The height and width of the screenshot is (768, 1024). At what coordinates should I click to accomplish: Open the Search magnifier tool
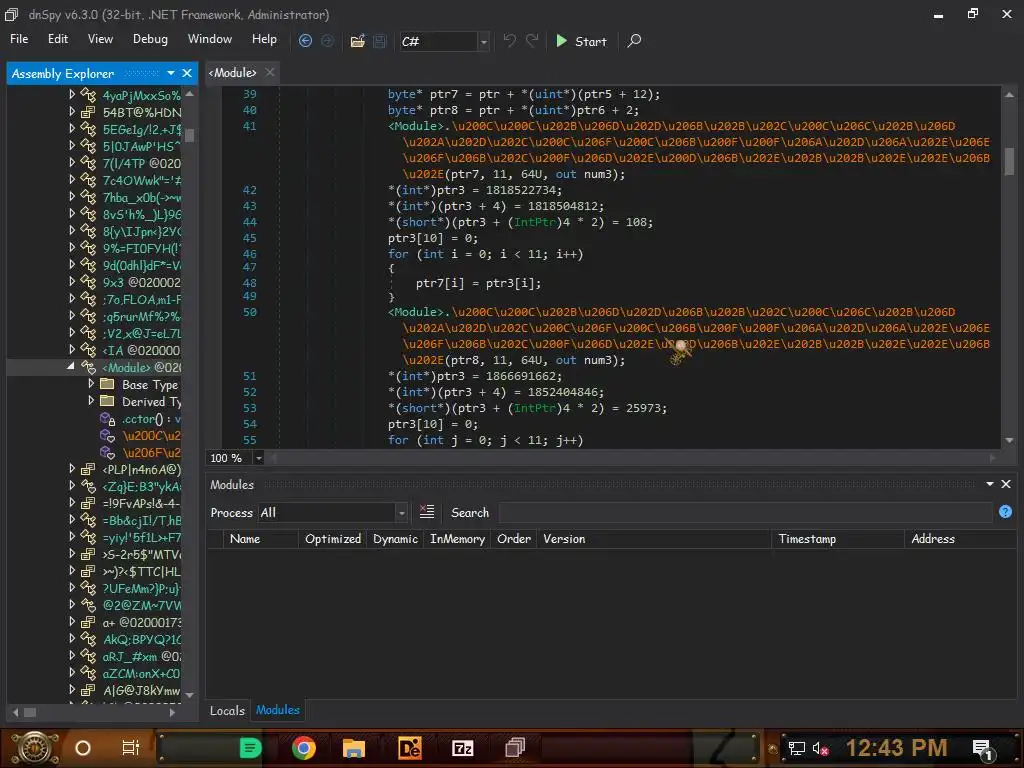click(634, 41)
